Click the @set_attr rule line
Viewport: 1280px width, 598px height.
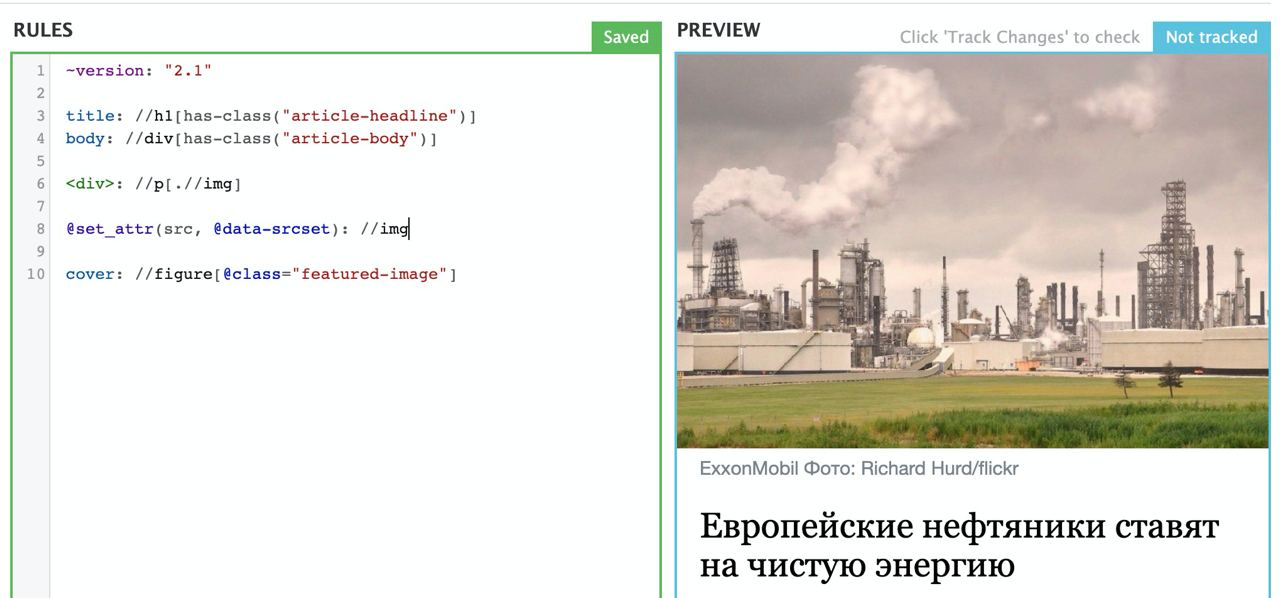(238, 229)
